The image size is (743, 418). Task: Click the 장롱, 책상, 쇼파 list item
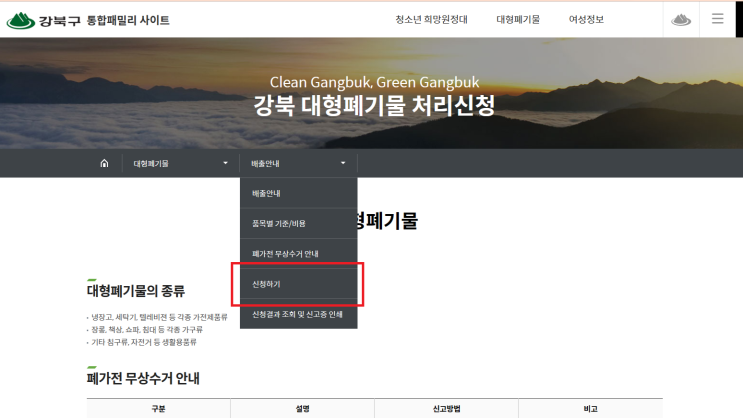tap(147, 329)
